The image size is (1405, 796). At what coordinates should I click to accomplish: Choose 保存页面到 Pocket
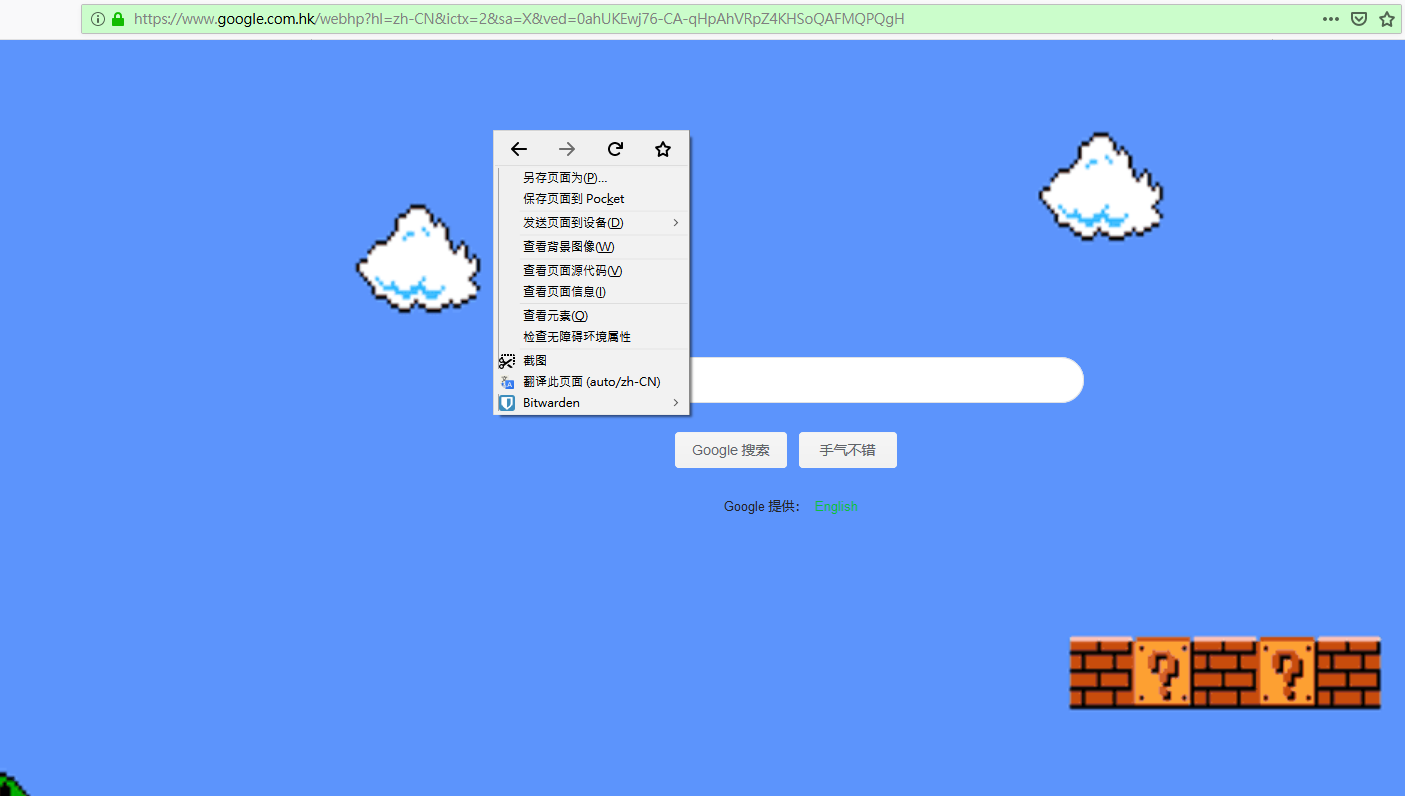pyautogui.click(x=592, y=199)
